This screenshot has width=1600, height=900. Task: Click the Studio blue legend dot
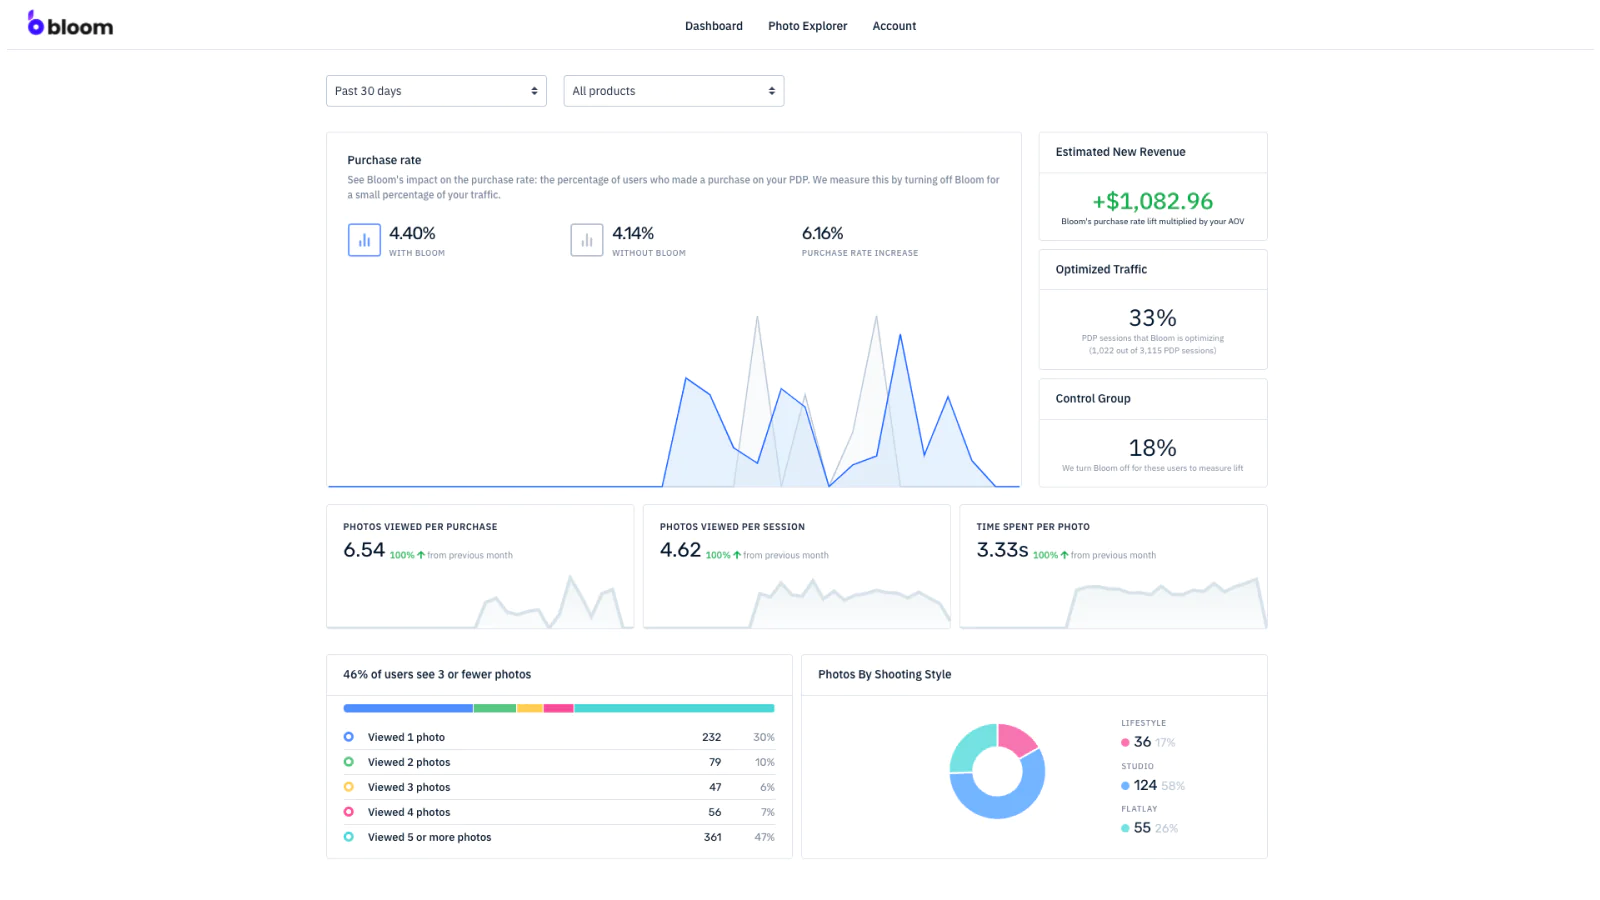point(1125,785)
